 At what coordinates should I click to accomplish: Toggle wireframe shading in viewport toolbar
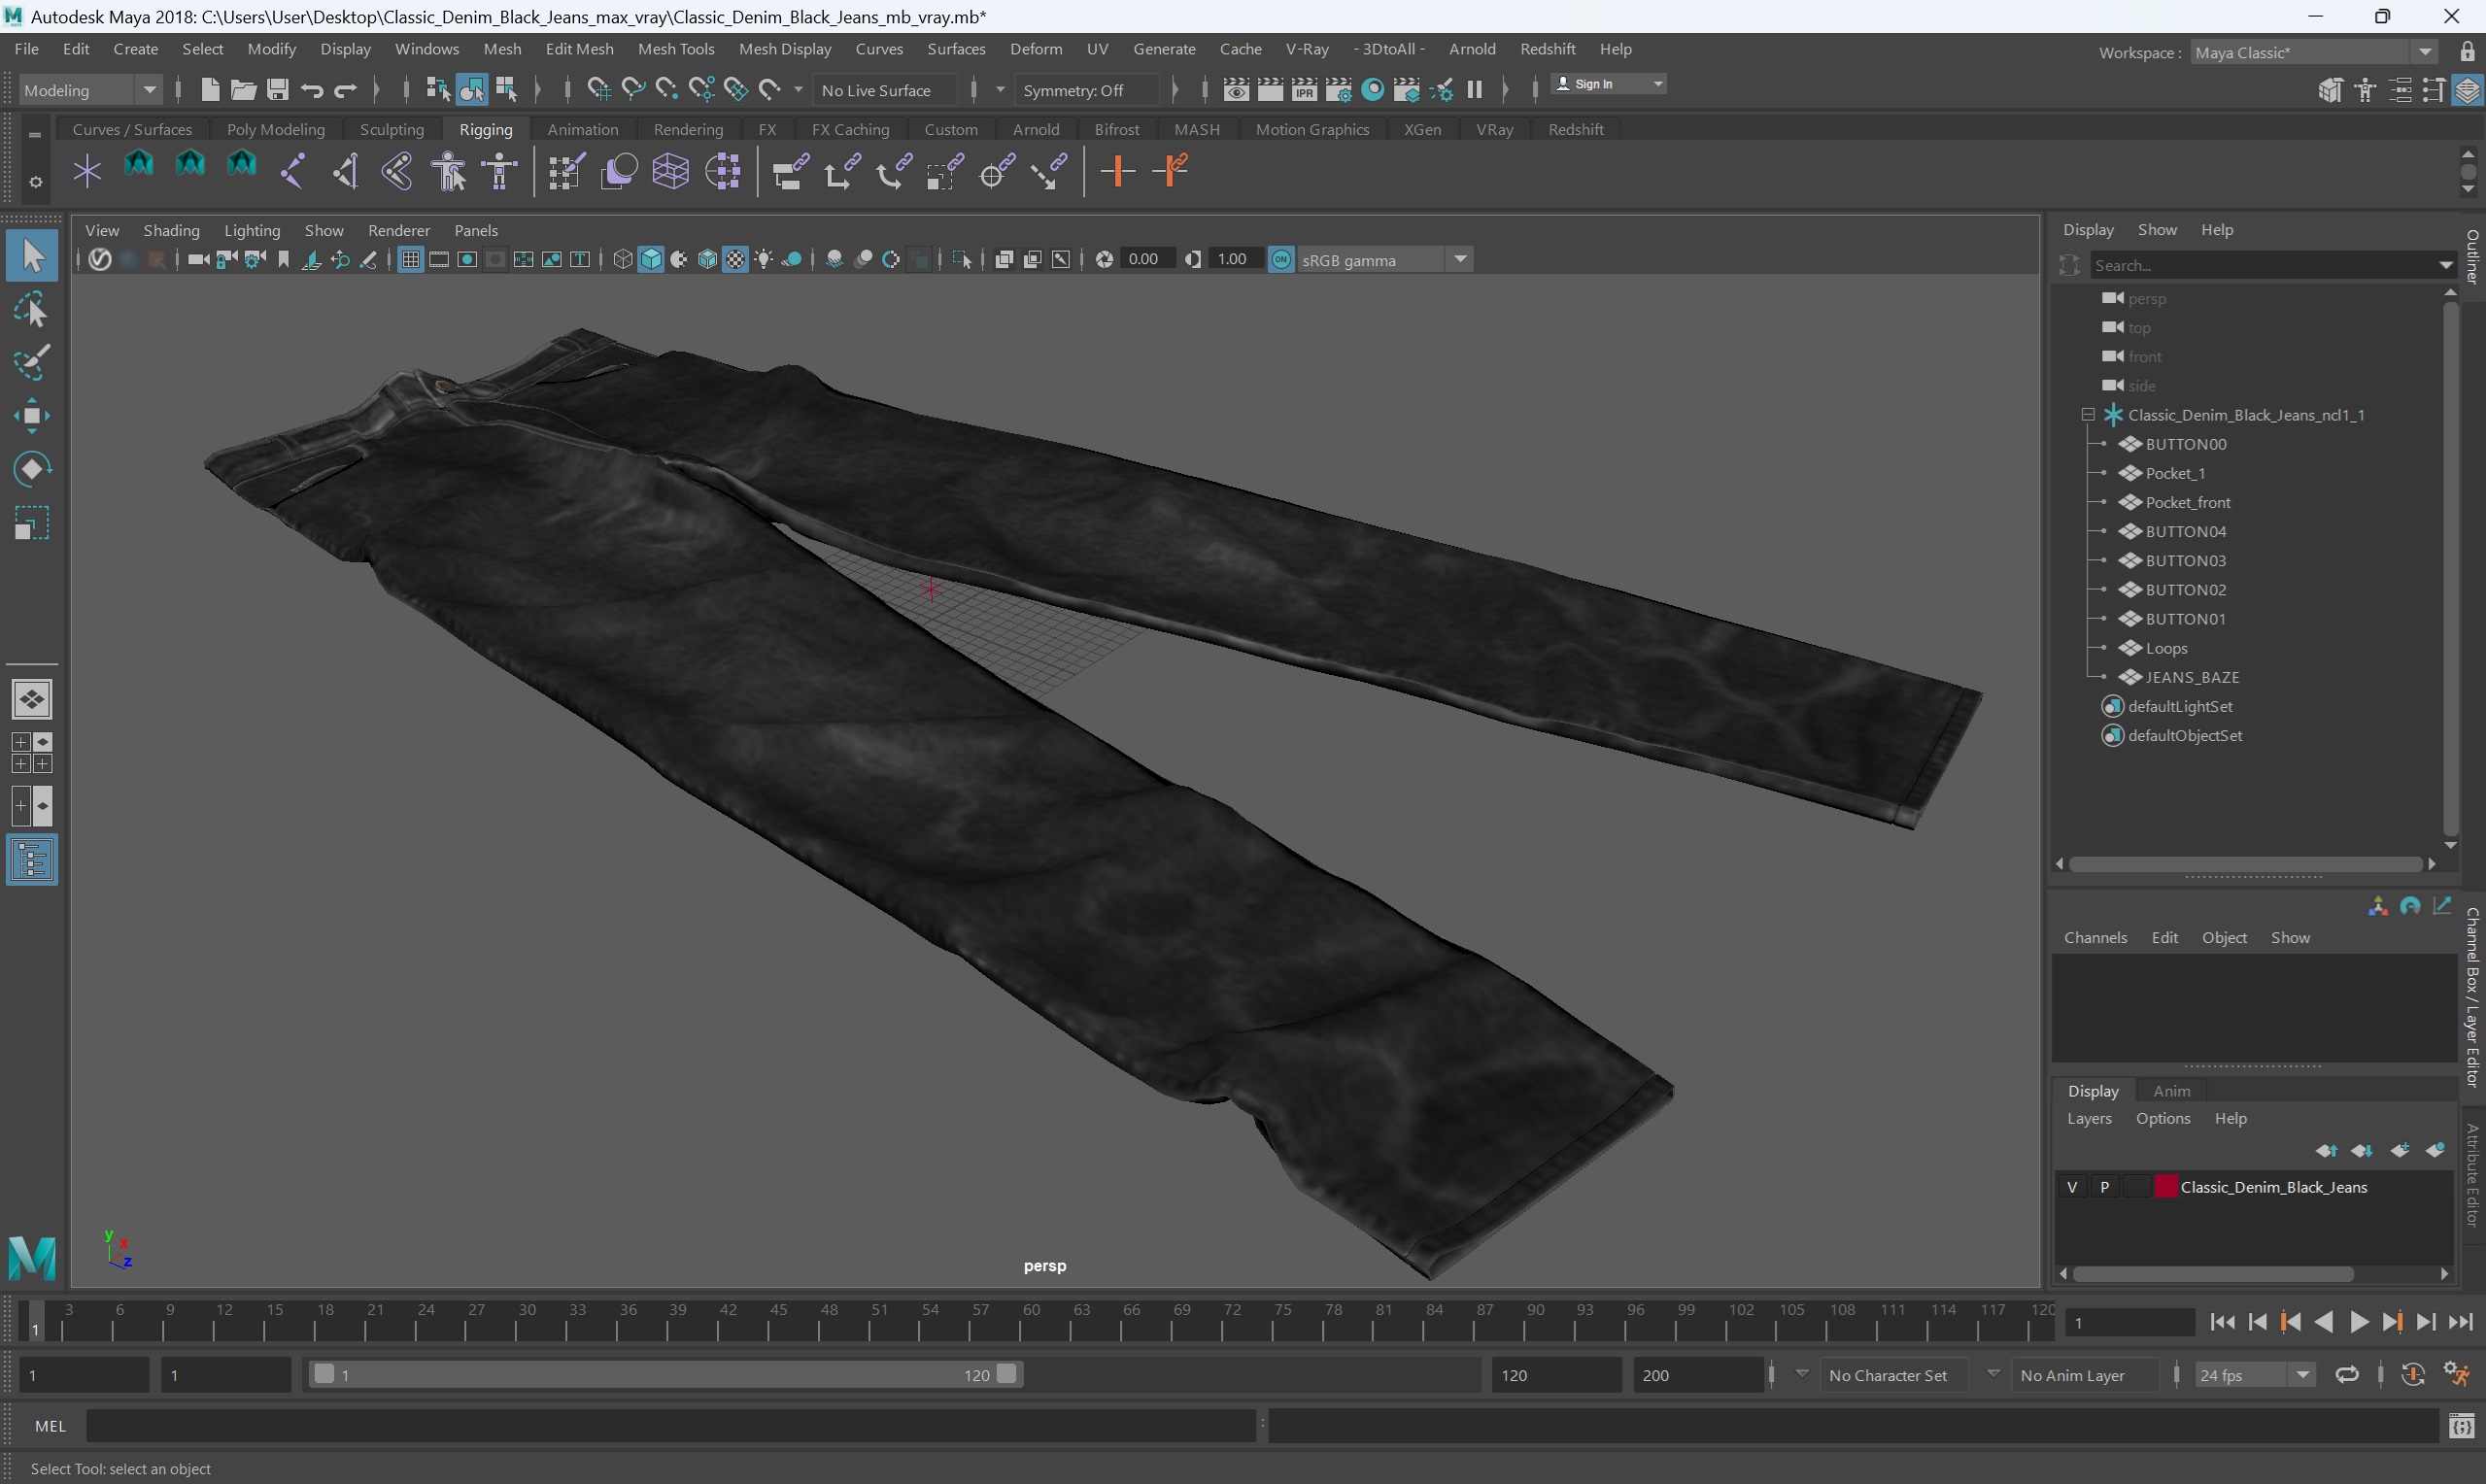[x=623, y=260]
